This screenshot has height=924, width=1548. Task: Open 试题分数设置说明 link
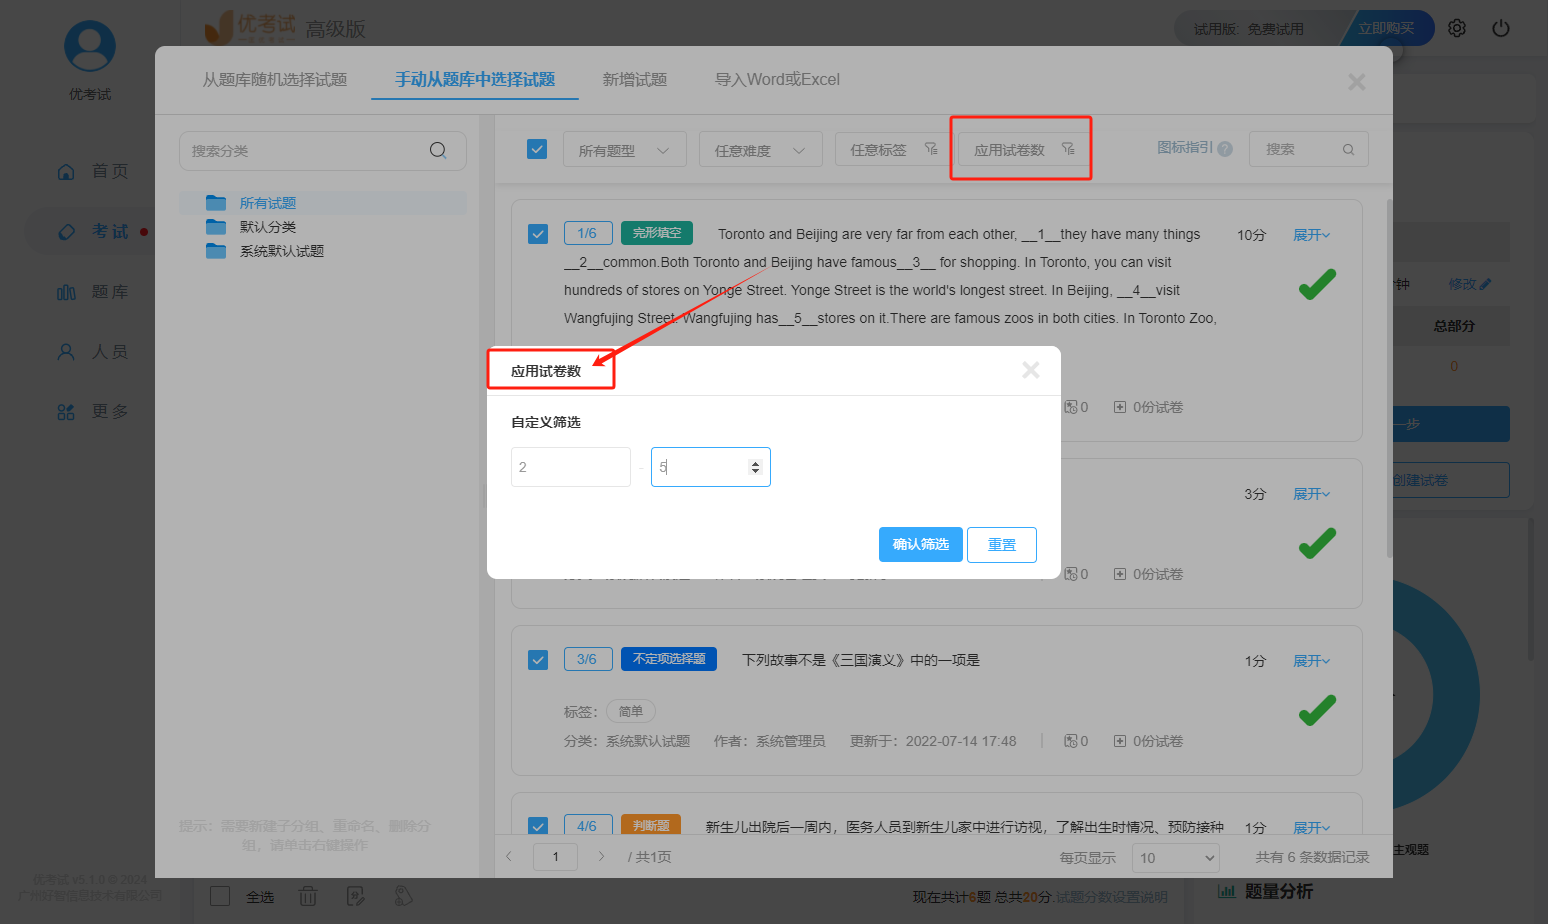click(1111, 897)
